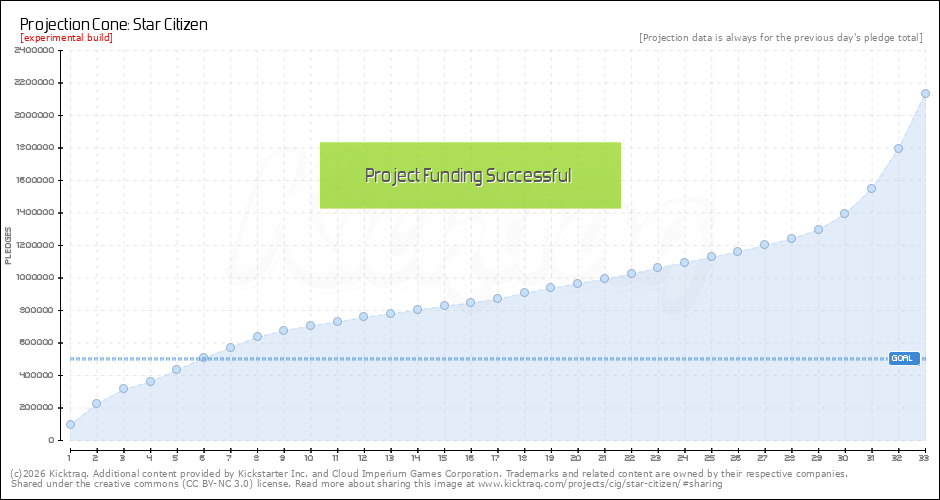The width and height of the screenshot is (940, 500).
Task: Select the final day 33 data point
Action: 925,94
